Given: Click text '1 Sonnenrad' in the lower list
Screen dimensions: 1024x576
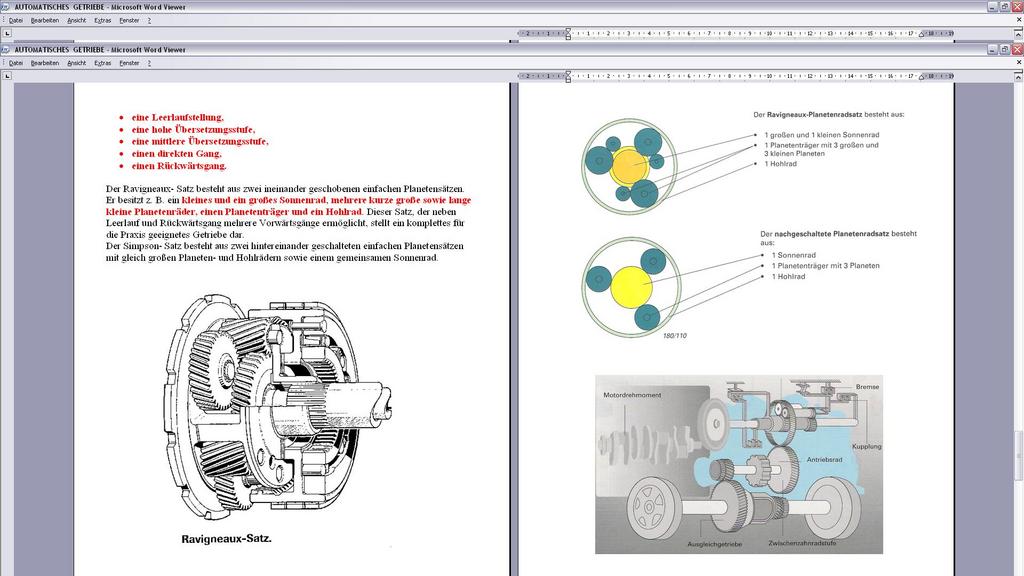Looking at the screenshot, I should [793, 255].
